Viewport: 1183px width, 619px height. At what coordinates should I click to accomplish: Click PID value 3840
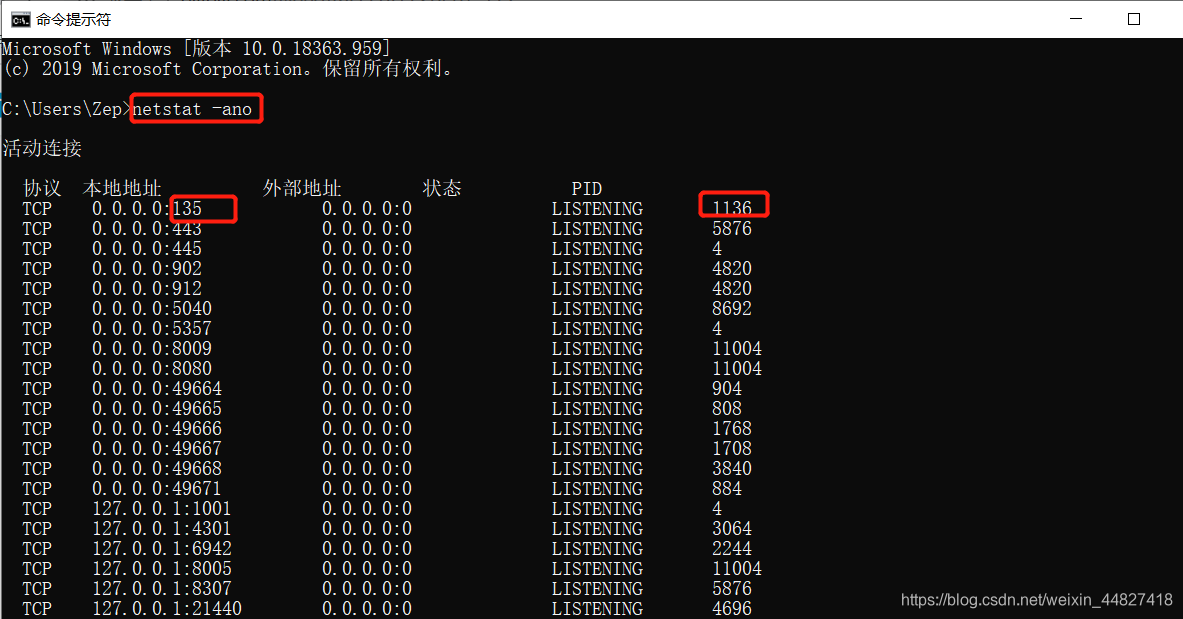tap(732, 469)
